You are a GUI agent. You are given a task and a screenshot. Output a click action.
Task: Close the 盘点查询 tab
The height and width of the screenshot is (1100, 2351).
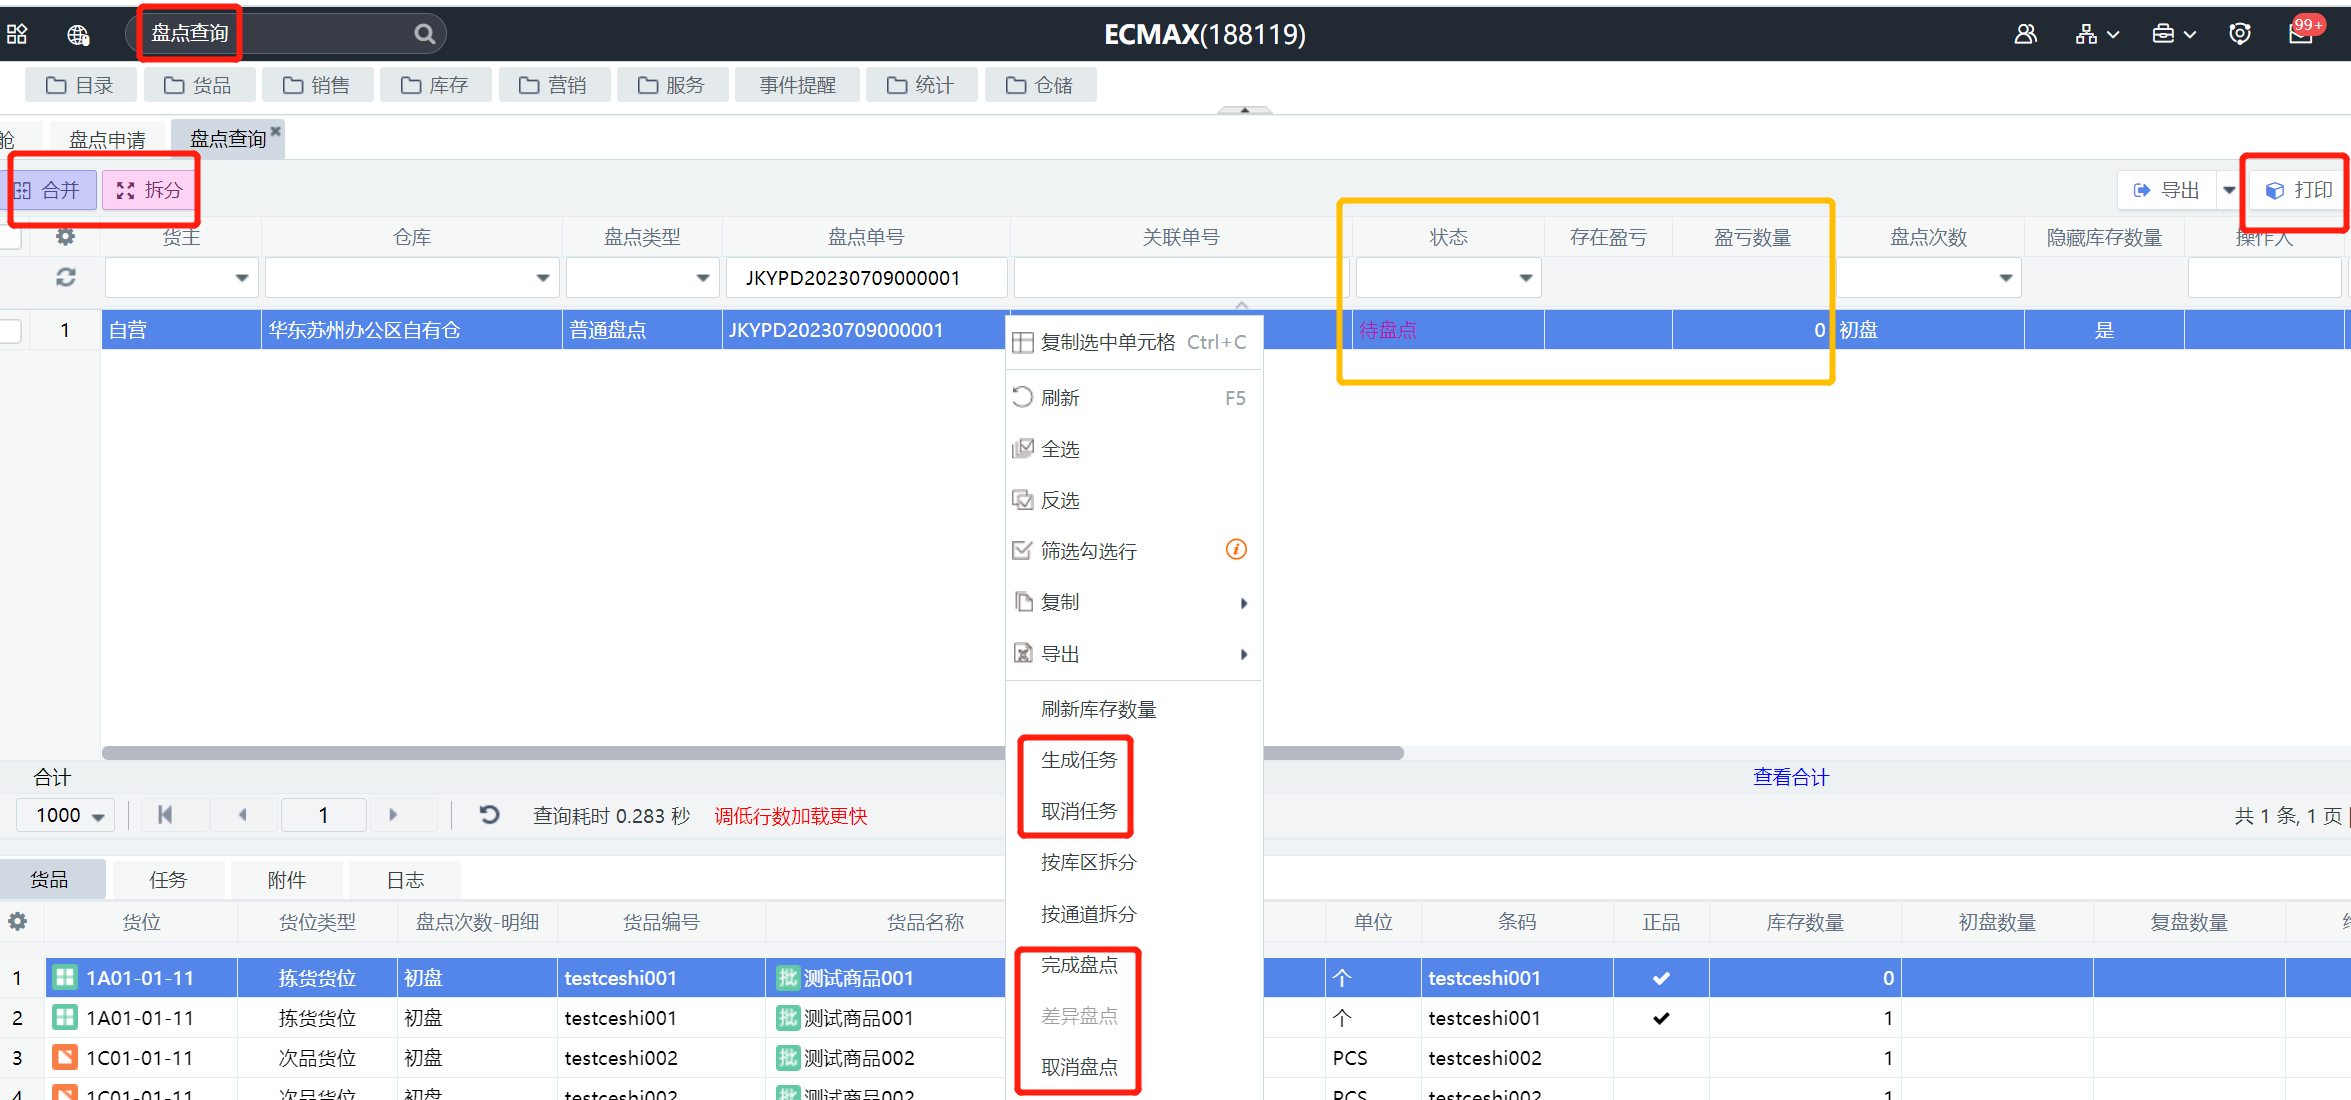275,130
